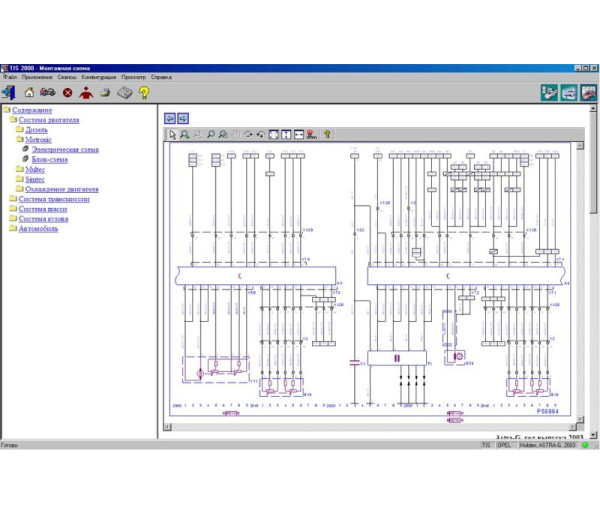600x515 pixels.
Task: Open the Файл menu
Action: (x=10, y=77)
